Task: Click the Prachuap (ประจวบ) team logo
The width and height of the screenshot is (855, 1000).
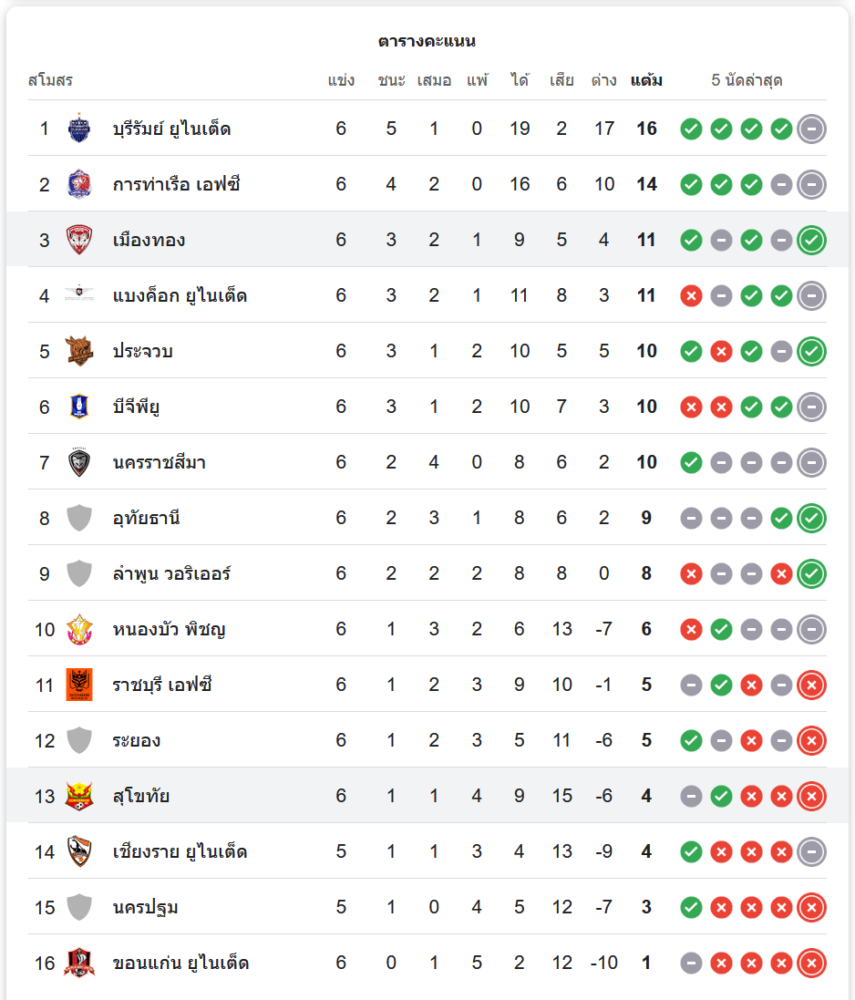Action: (79, 351)
